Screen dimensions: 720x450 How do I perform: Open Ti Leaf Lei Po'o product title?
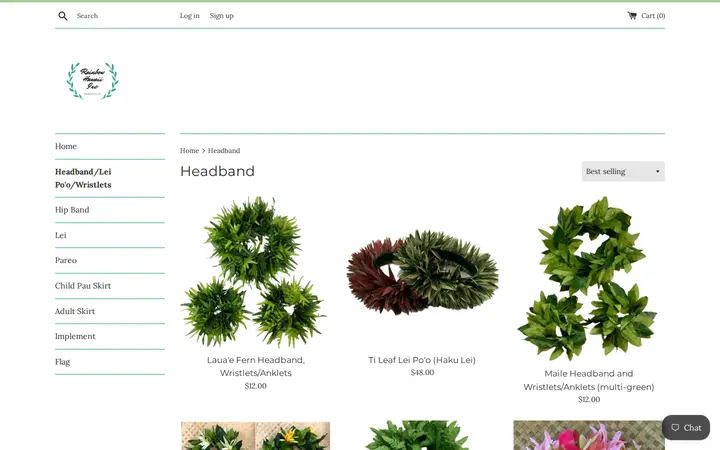coord(422,360)
